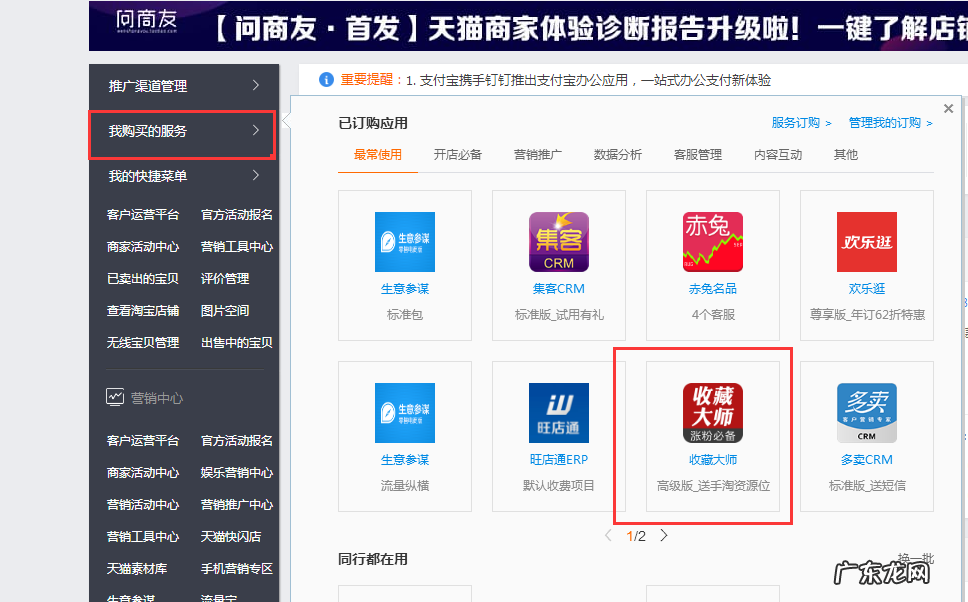This screenshot has height=602, width=968.
Task: Go to next page with right arrow
Action: point(663,535)
